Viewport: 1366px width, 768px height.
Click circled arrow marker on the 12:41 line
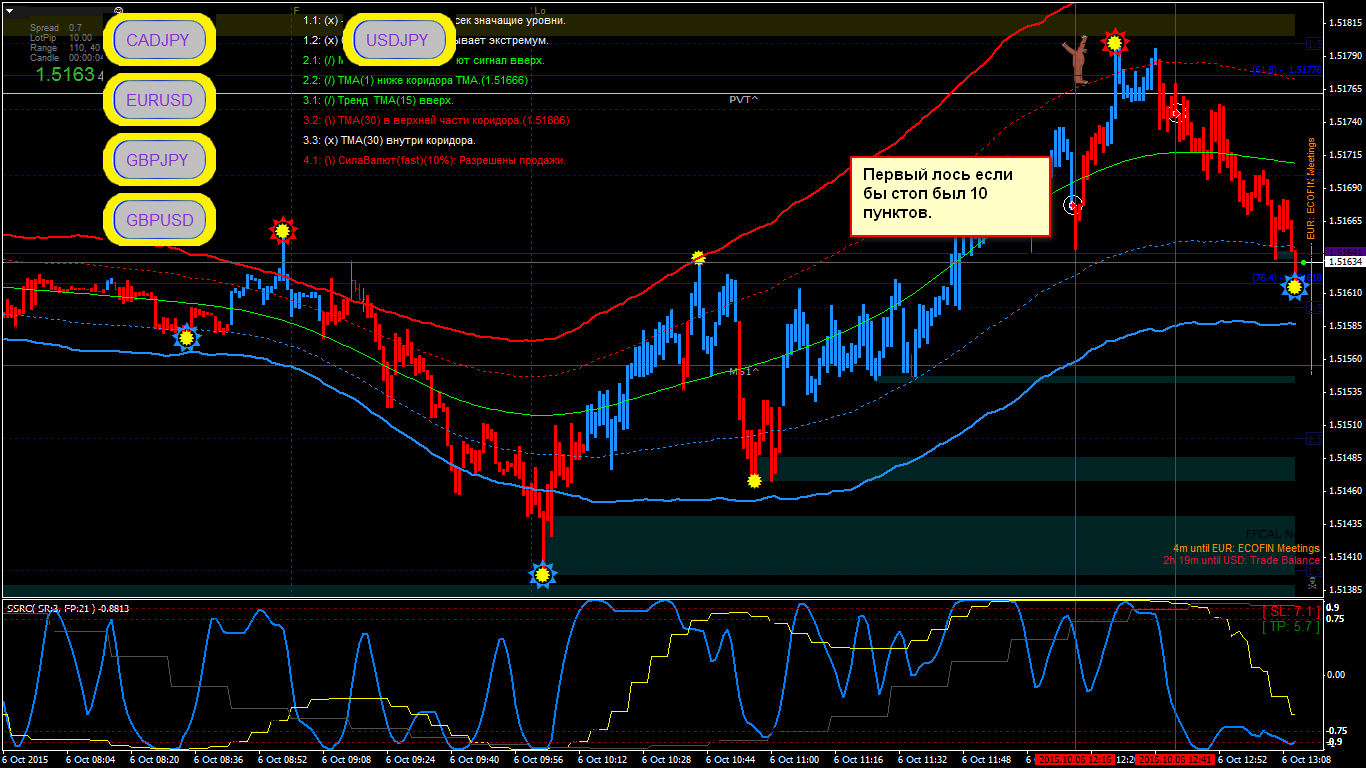tap(1176, 112)
